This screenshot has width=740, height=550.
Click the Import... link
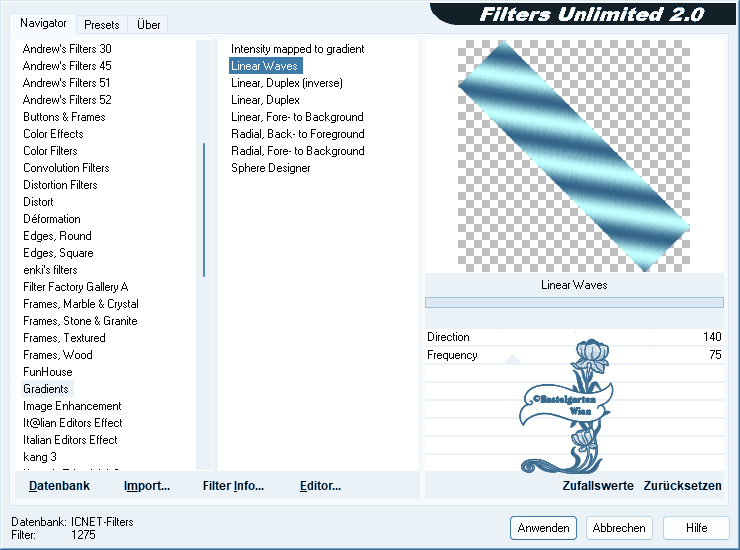point(147,485)
